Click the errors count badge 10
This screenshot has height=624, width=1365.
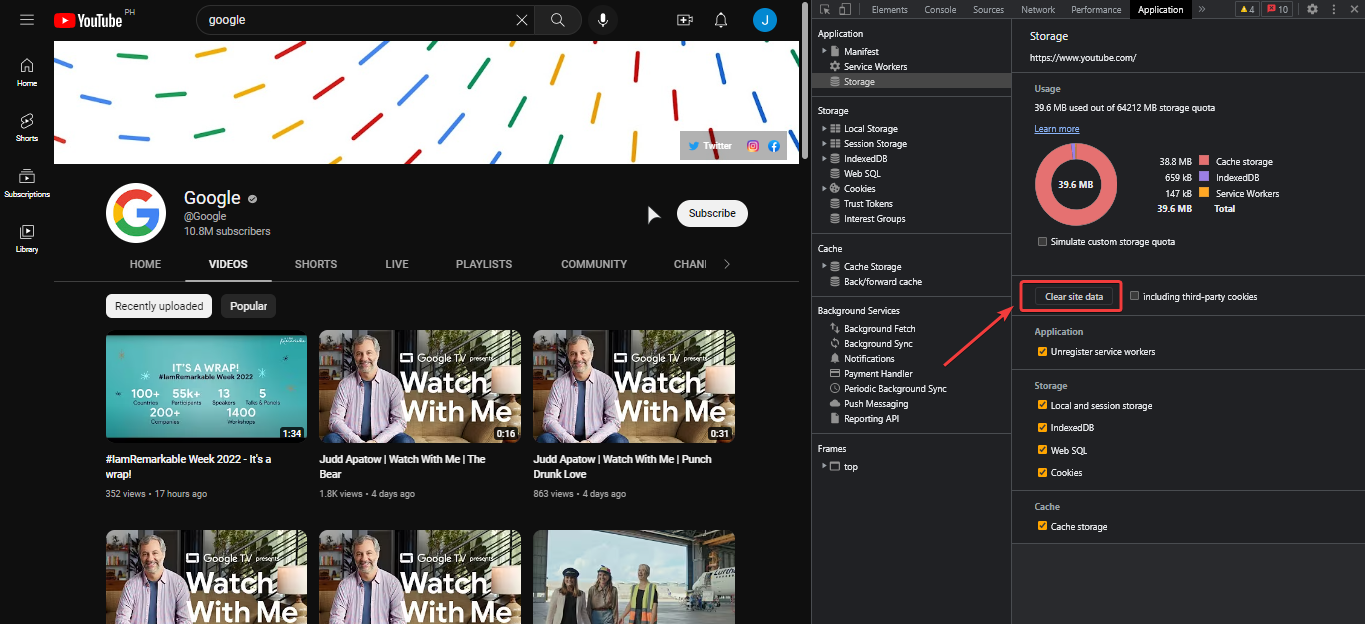(x=1277, y=9)
